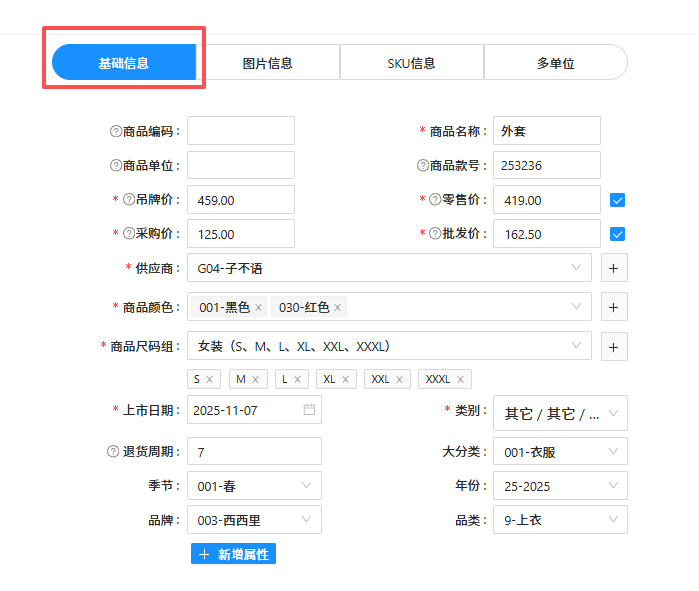The image size is (699, 591).
Task: Click the 商品名称 field containing 外套
Action: pos(547,131)
